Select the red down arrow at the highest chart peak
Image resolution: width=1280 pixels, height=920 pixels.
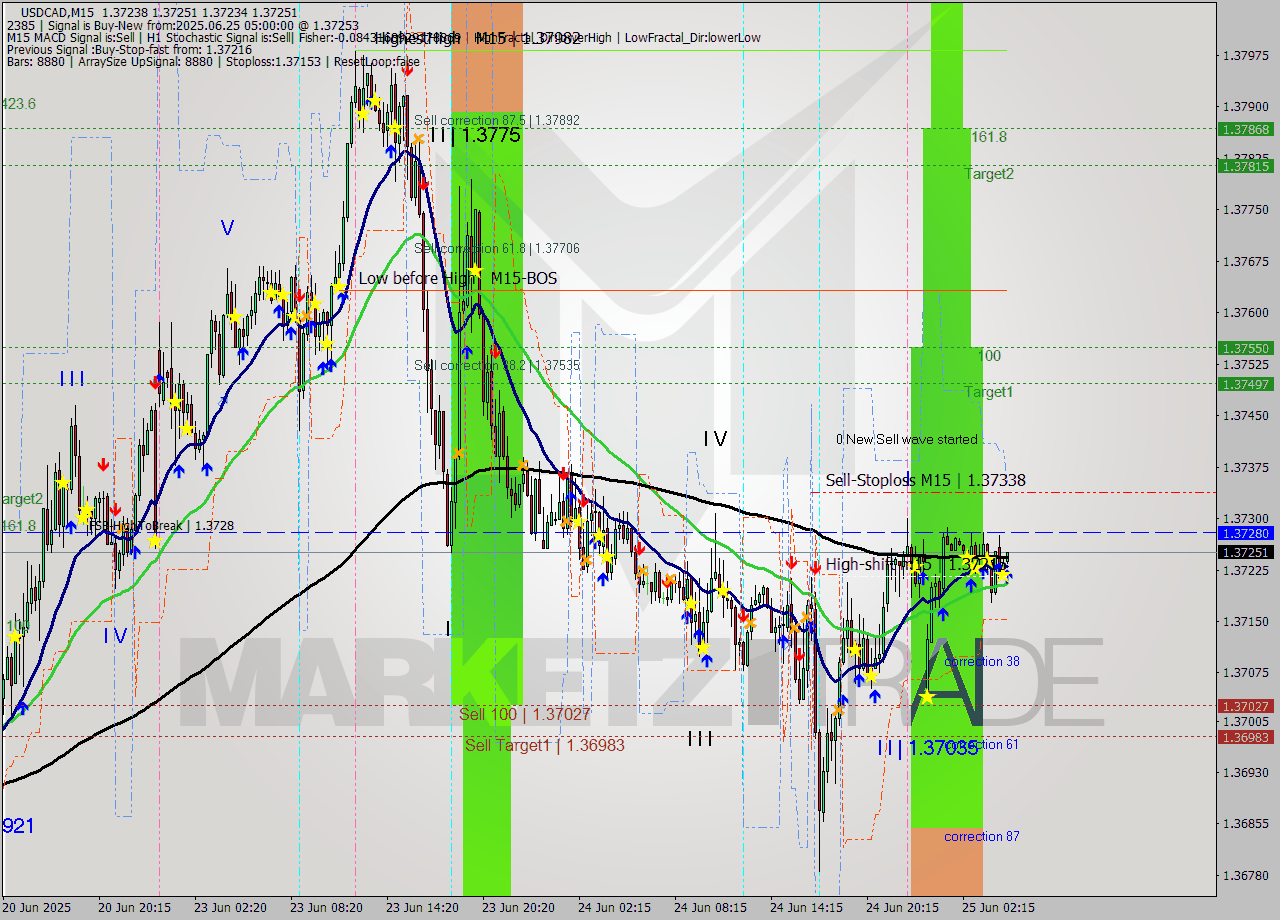pyautogui.click(x=408, y=68)
